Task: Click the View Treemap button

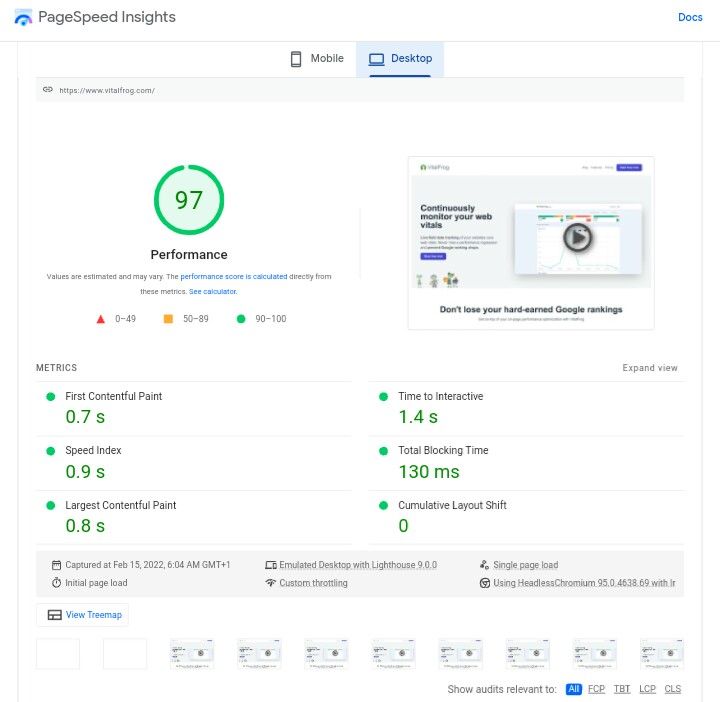Action: point(83,615)
